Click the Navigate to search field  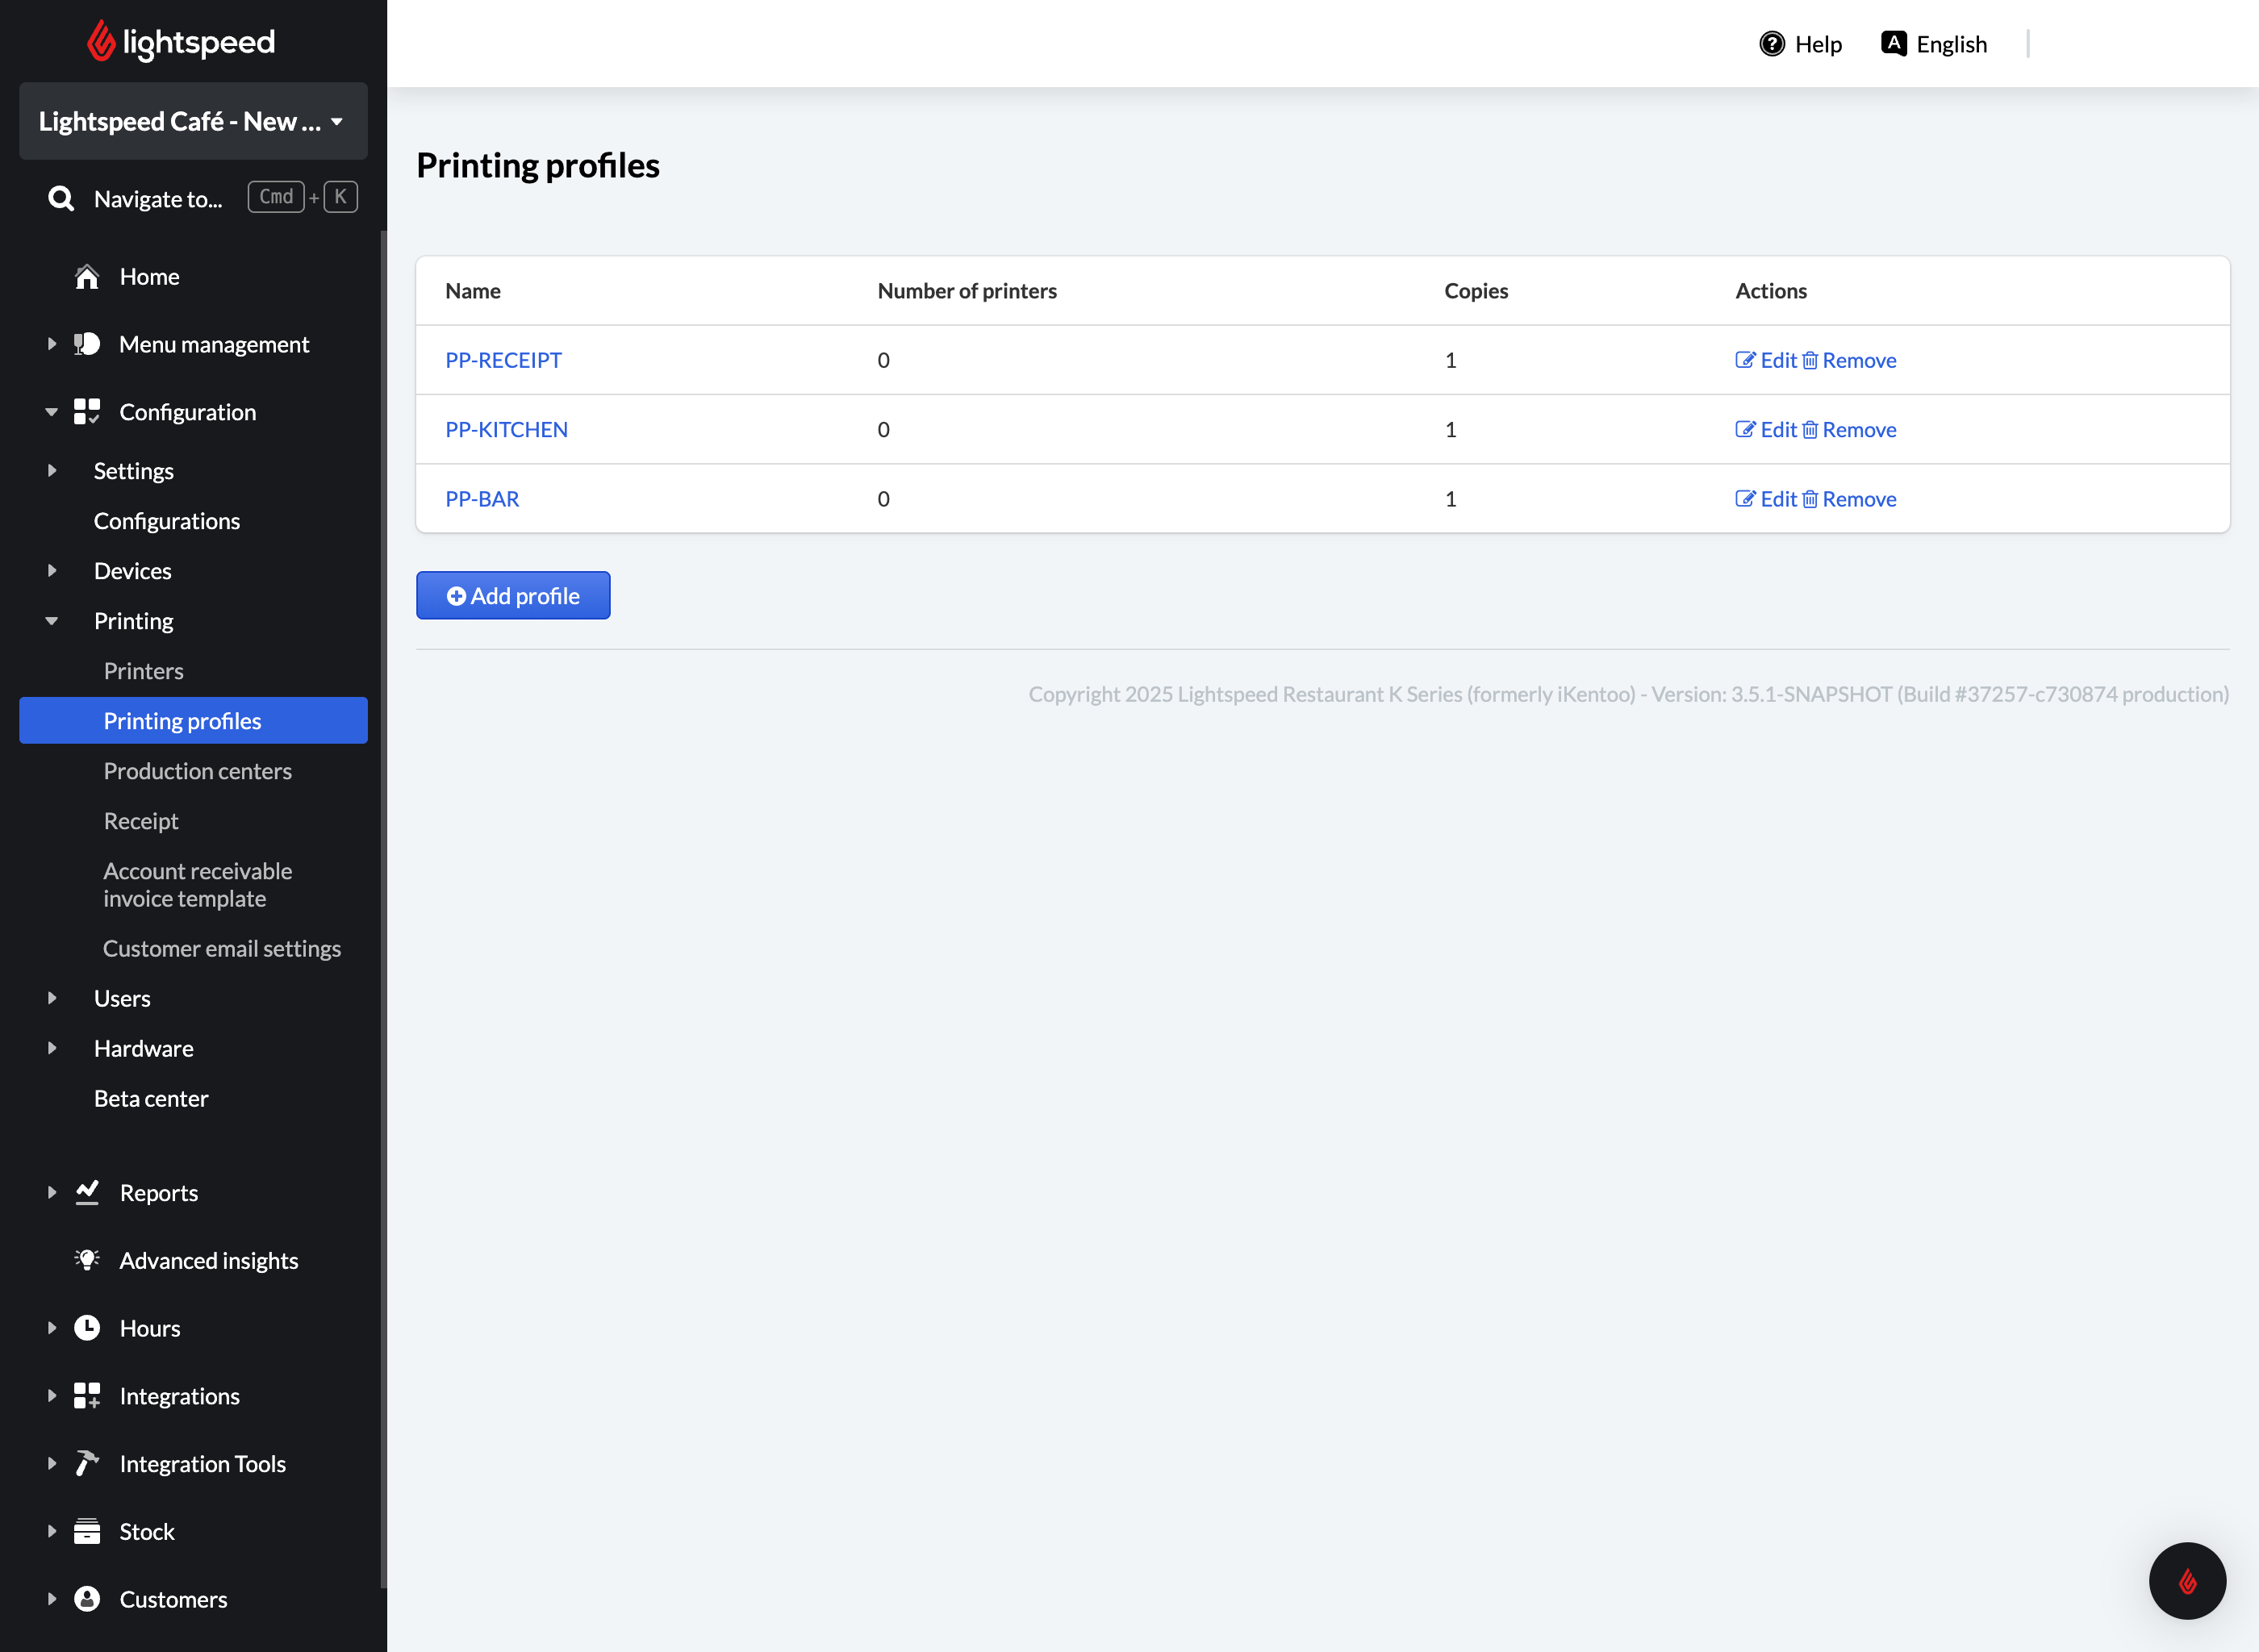(x=158, y=199)
